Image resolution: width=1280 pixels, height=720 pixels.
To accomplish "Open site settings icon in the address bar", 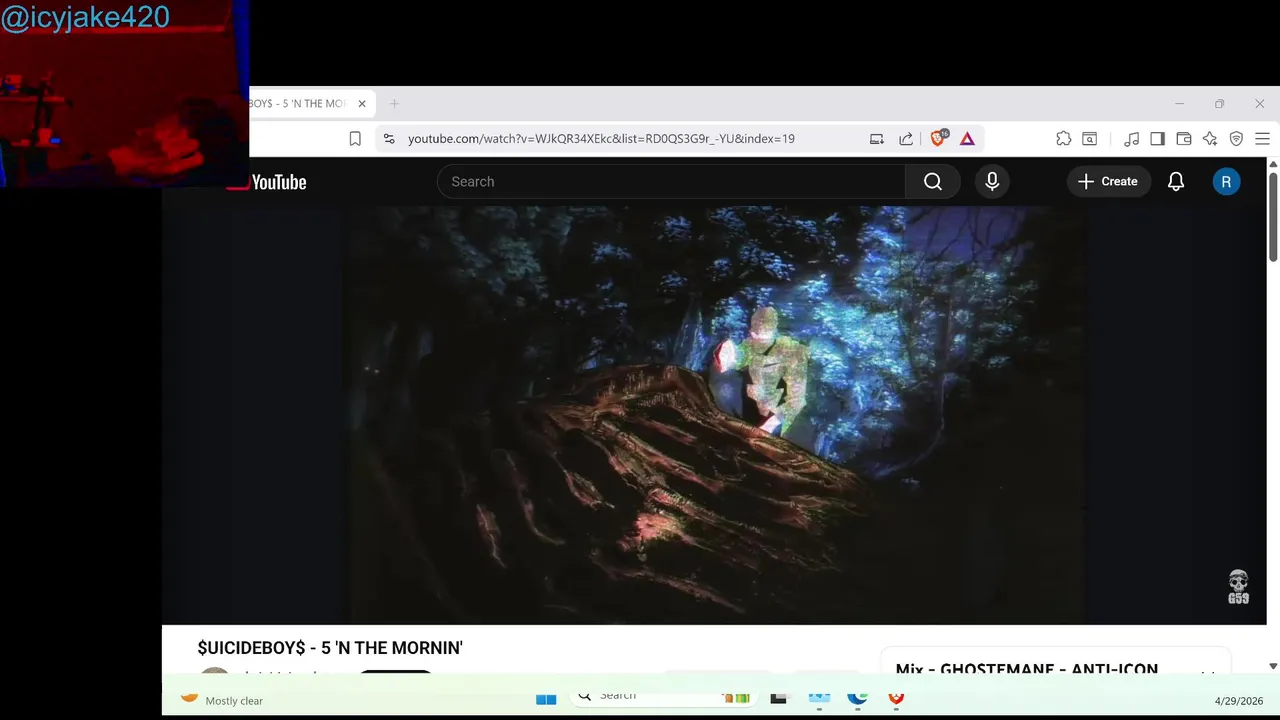I will 389,139.
